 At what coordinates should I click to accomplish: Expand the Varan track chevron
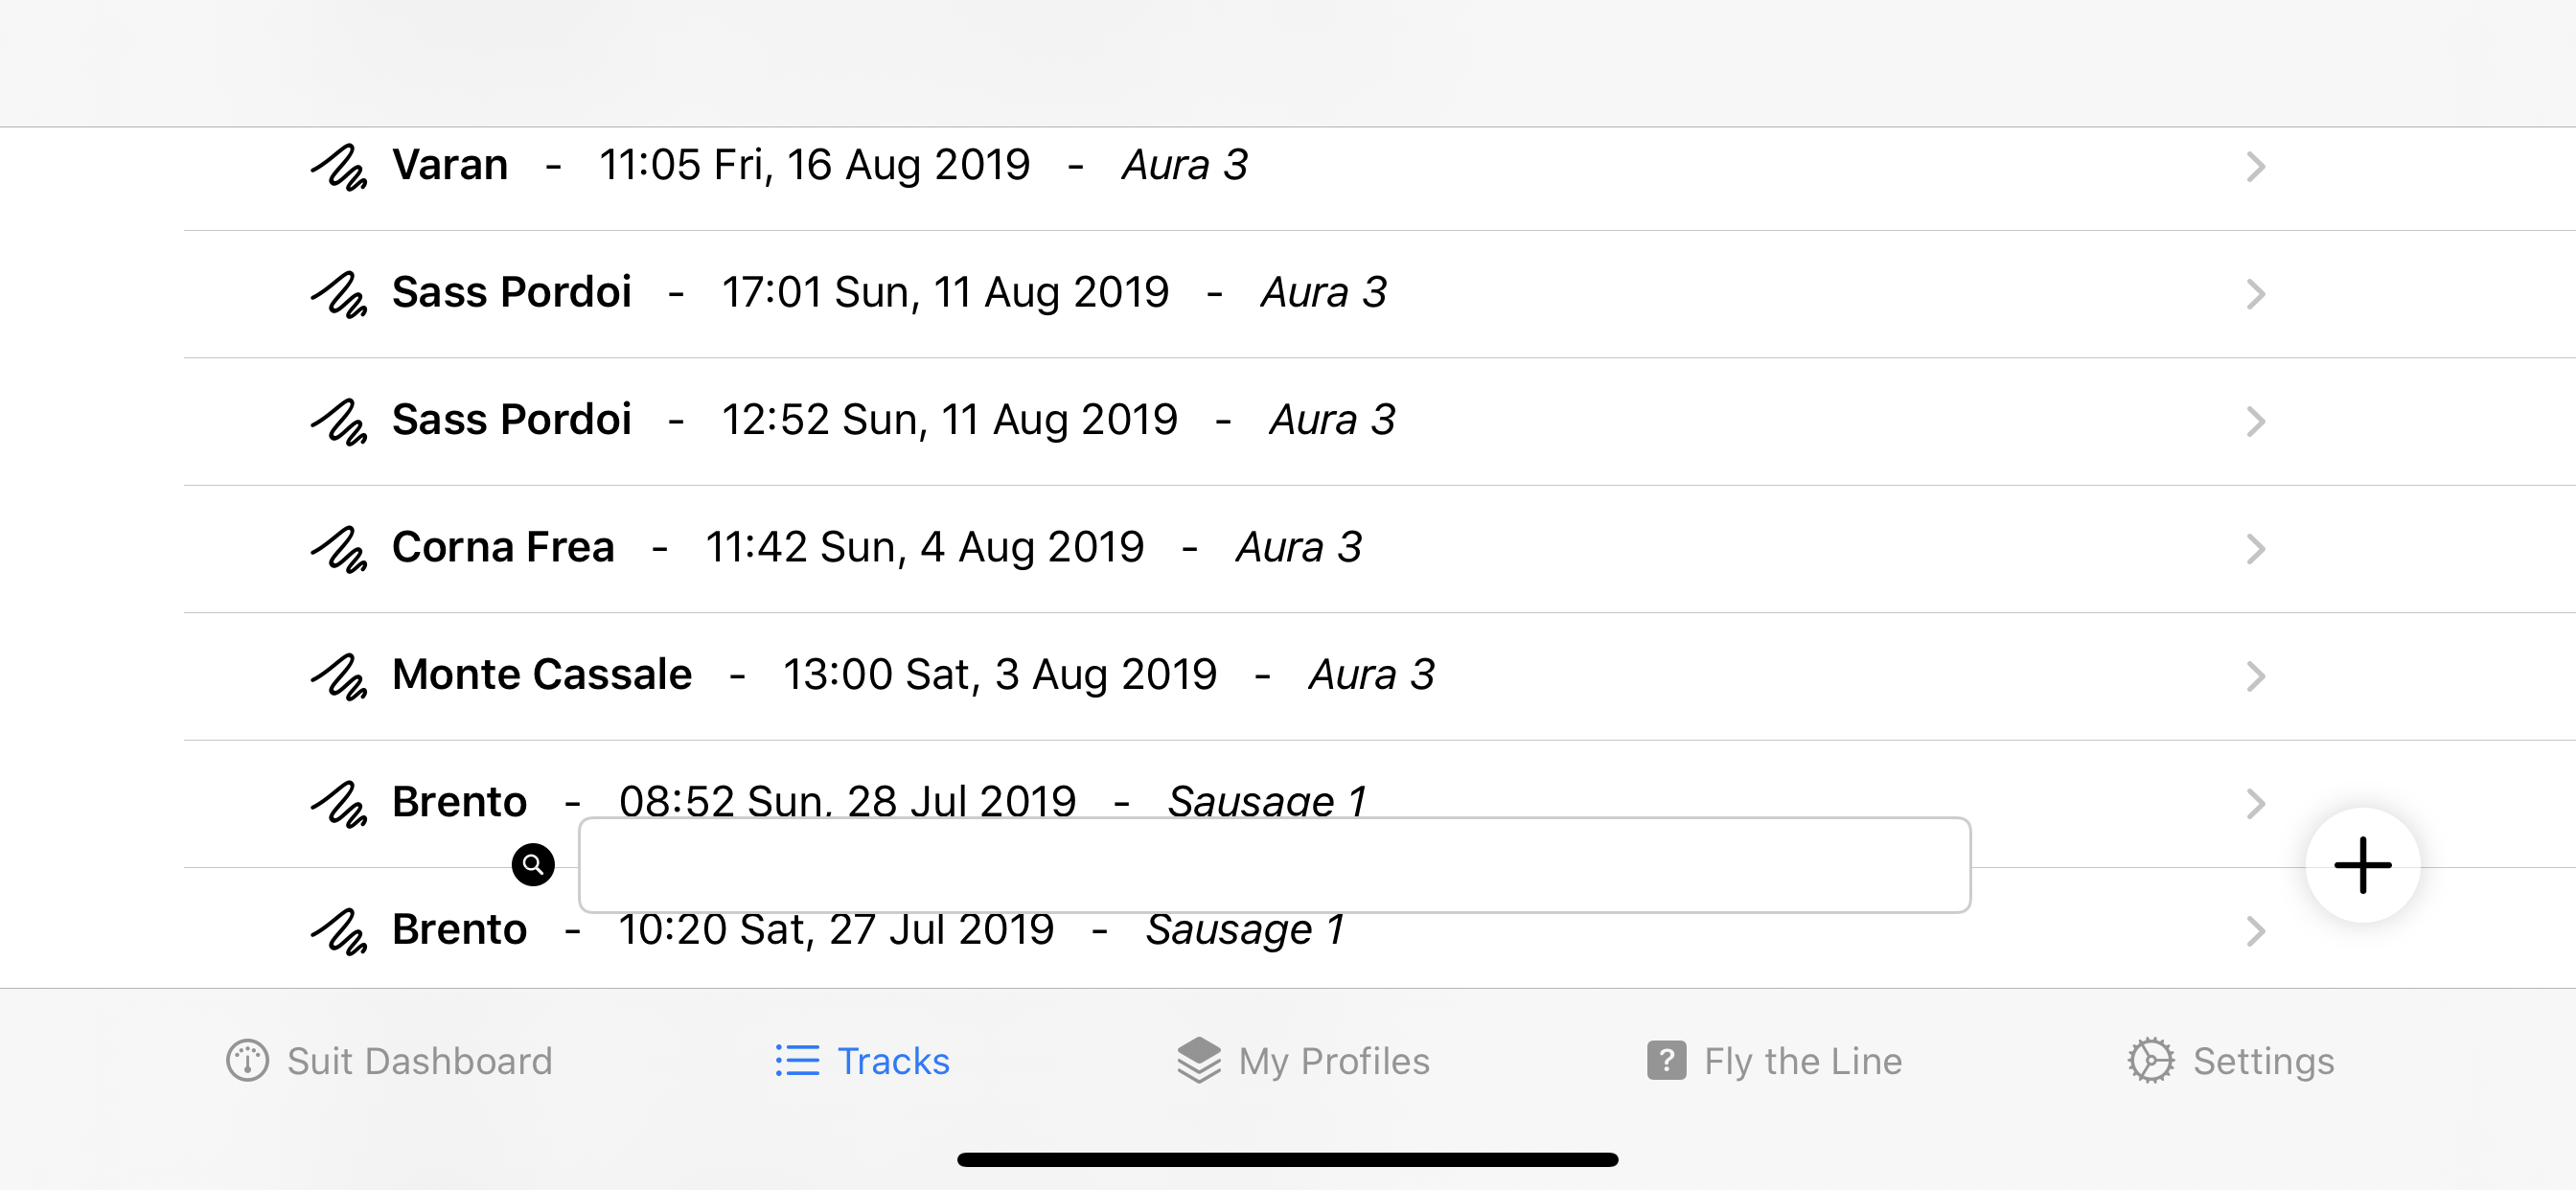click(2255, 167)
